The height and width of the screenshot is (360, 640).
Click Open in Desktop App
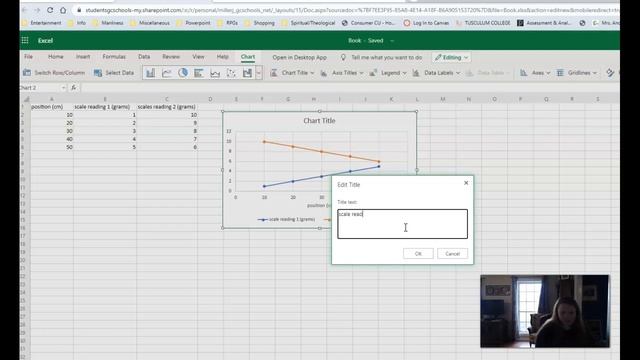coord(300,58)
